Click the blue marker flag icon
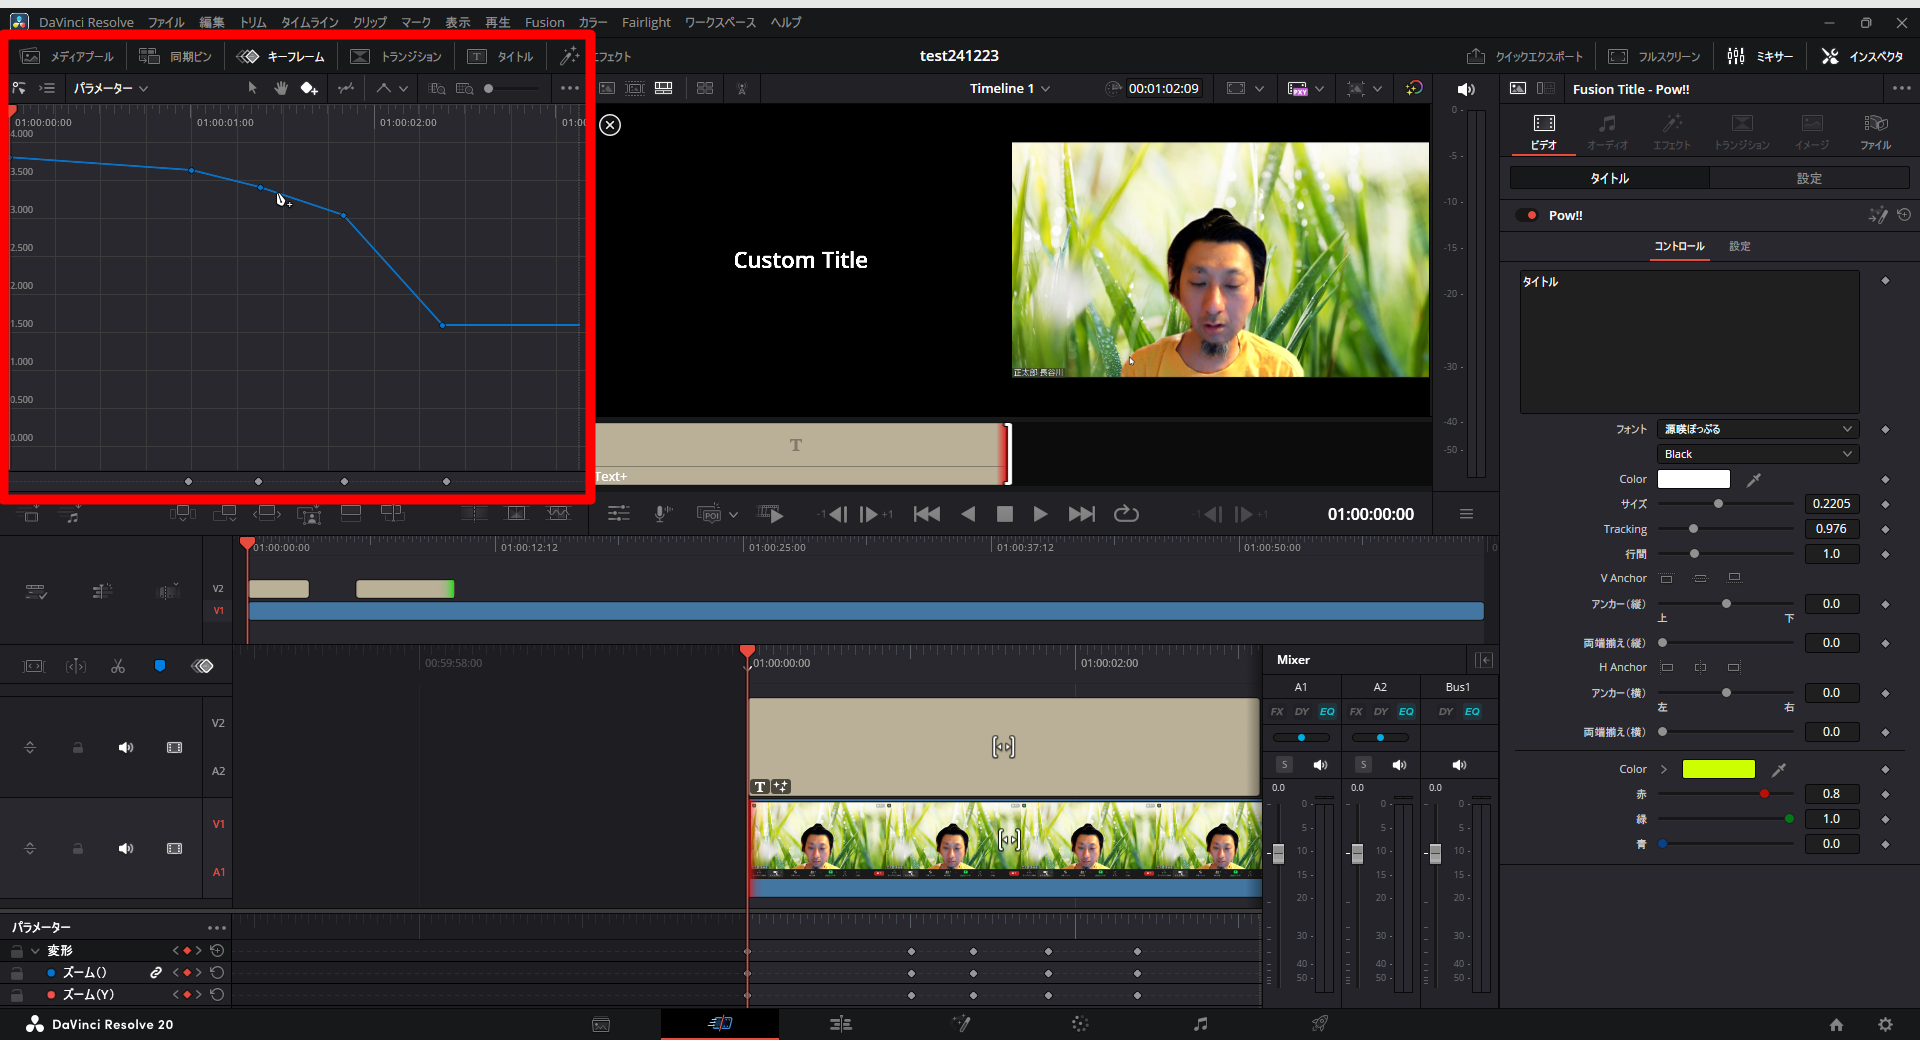 tap(160, 666)
